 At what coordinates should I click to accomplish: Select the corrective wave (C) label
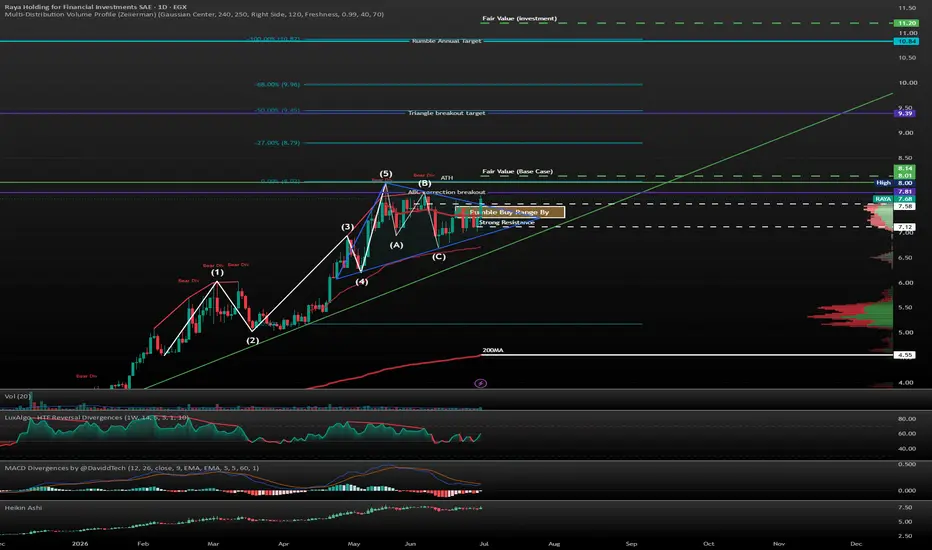(x=438, y=256)
